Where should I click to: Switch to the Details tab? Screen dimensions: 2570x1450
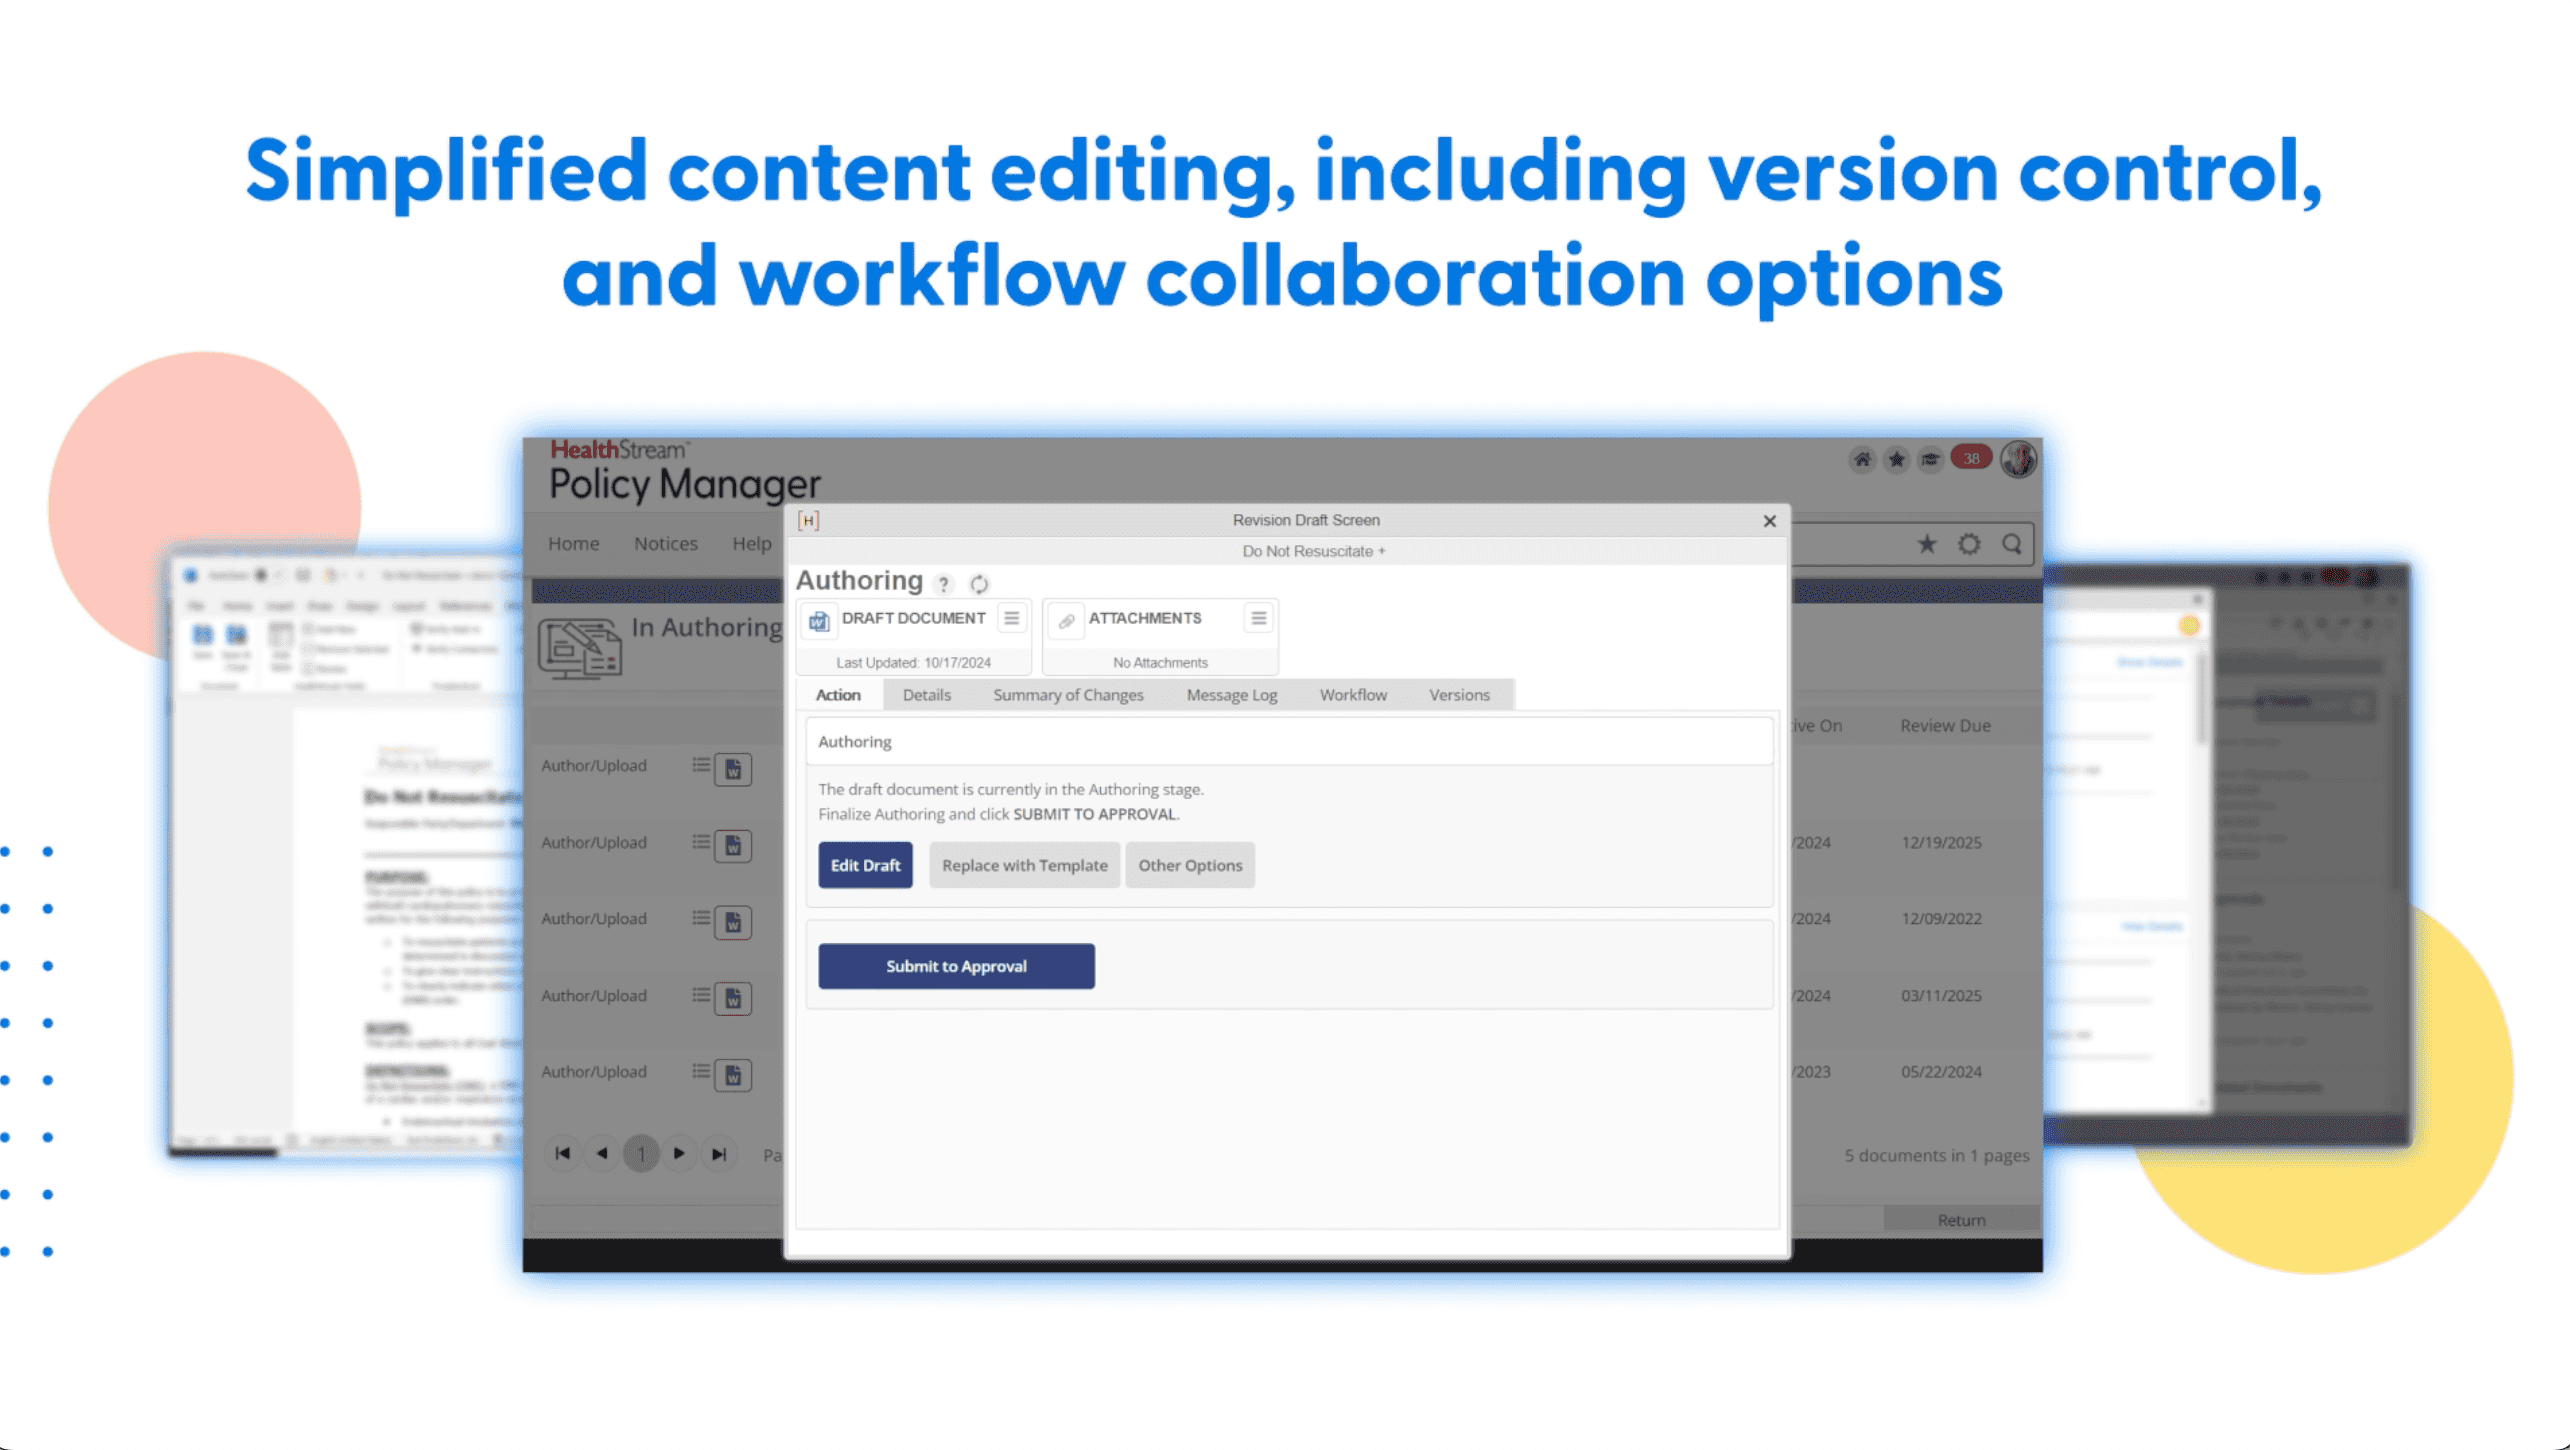[x=927, y=695]
